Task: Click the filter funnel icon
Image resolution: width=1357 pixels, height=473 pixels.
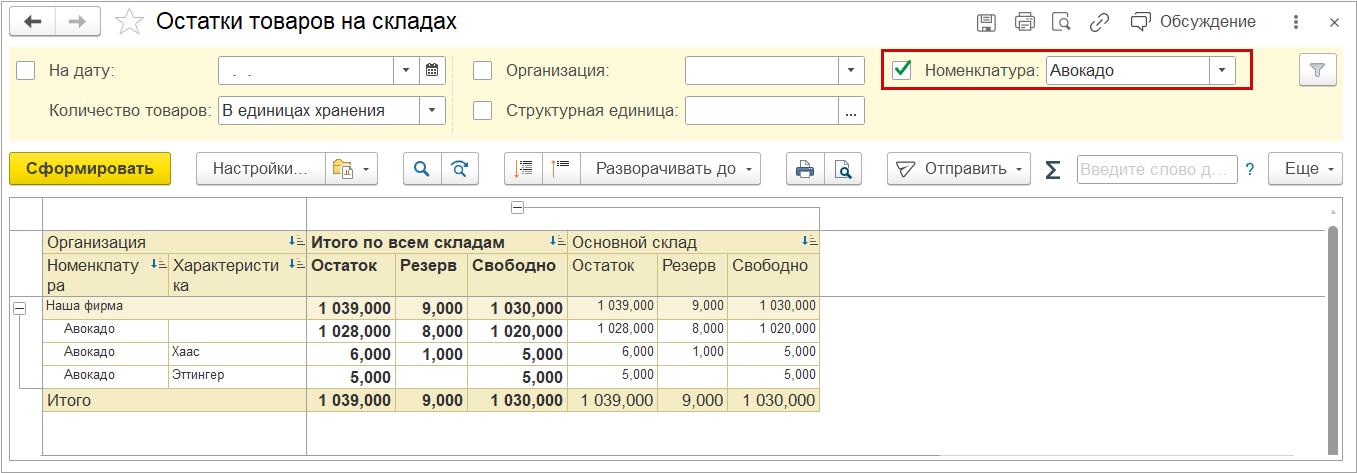Action: pos(1317,70)
